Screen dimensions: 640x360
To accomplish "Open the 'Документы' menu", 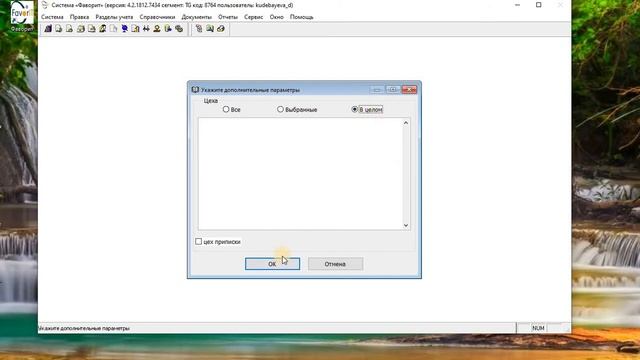I will [197, 17].
